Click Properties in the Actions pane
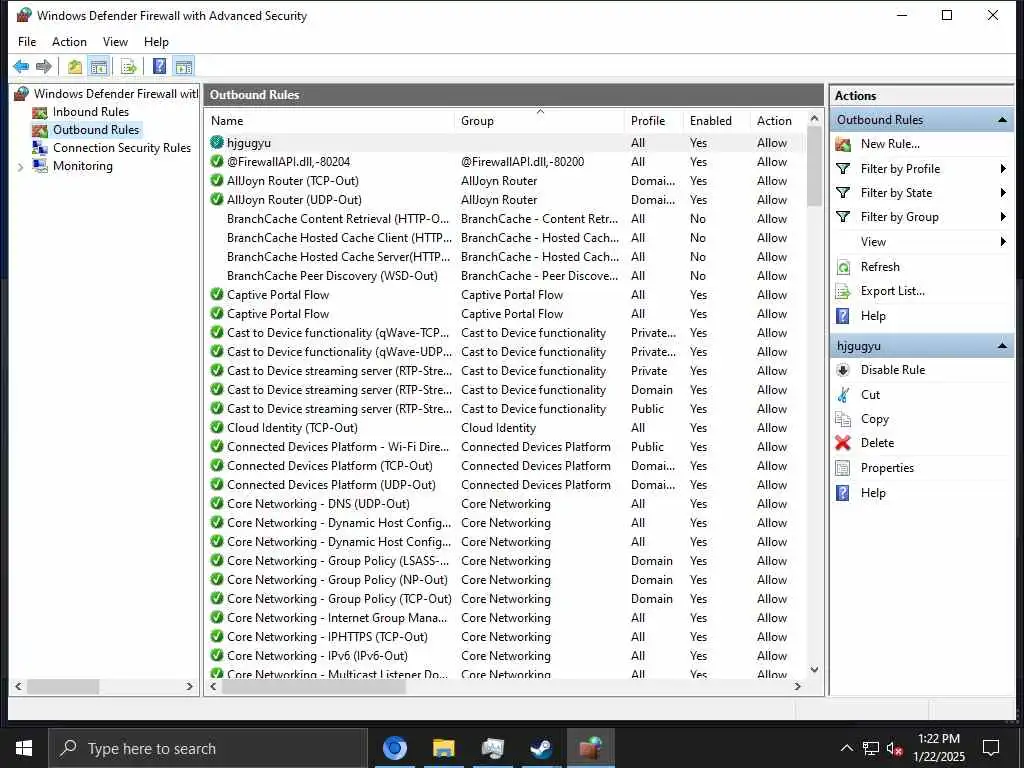The width and height of the screenshot is (1024, 768). (887, 468)
